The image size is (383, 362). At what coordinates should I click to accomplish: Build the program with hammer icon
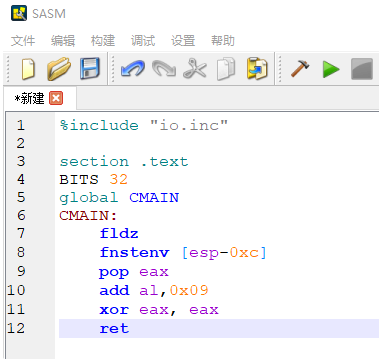[x=300, y=69]
